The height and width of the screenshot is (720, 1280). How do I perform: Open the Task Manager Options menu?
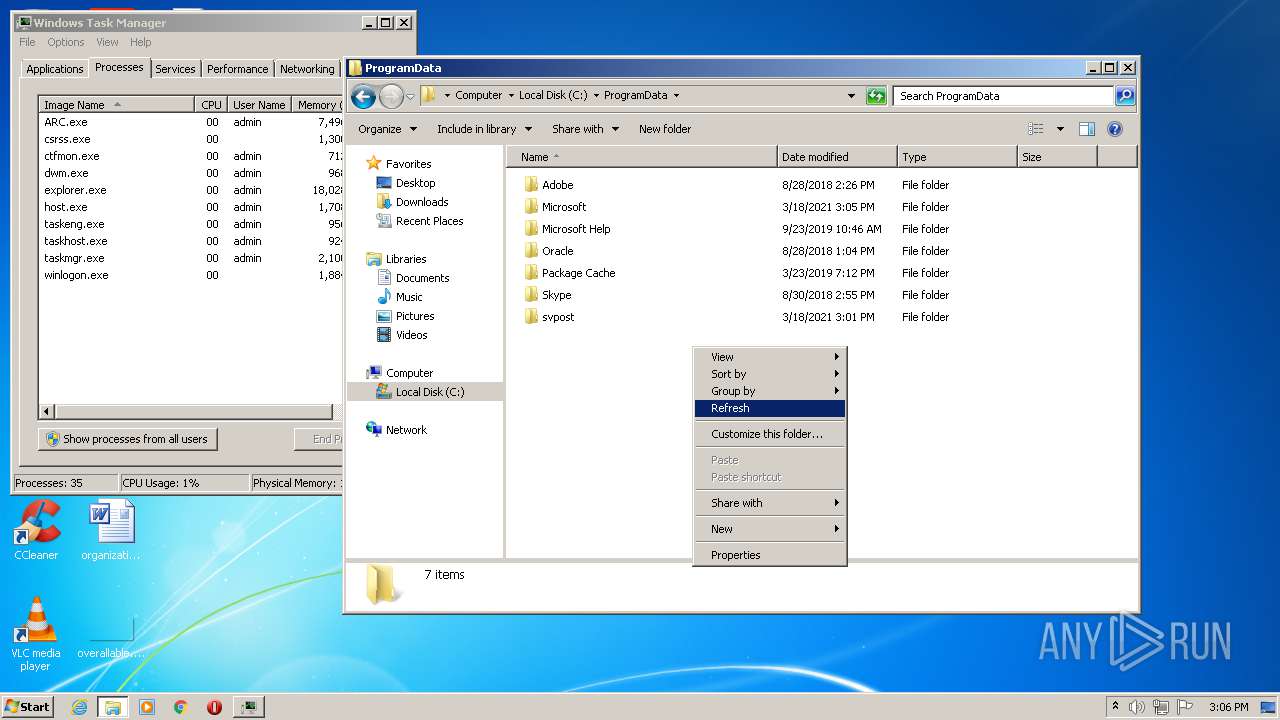(66, 42)
